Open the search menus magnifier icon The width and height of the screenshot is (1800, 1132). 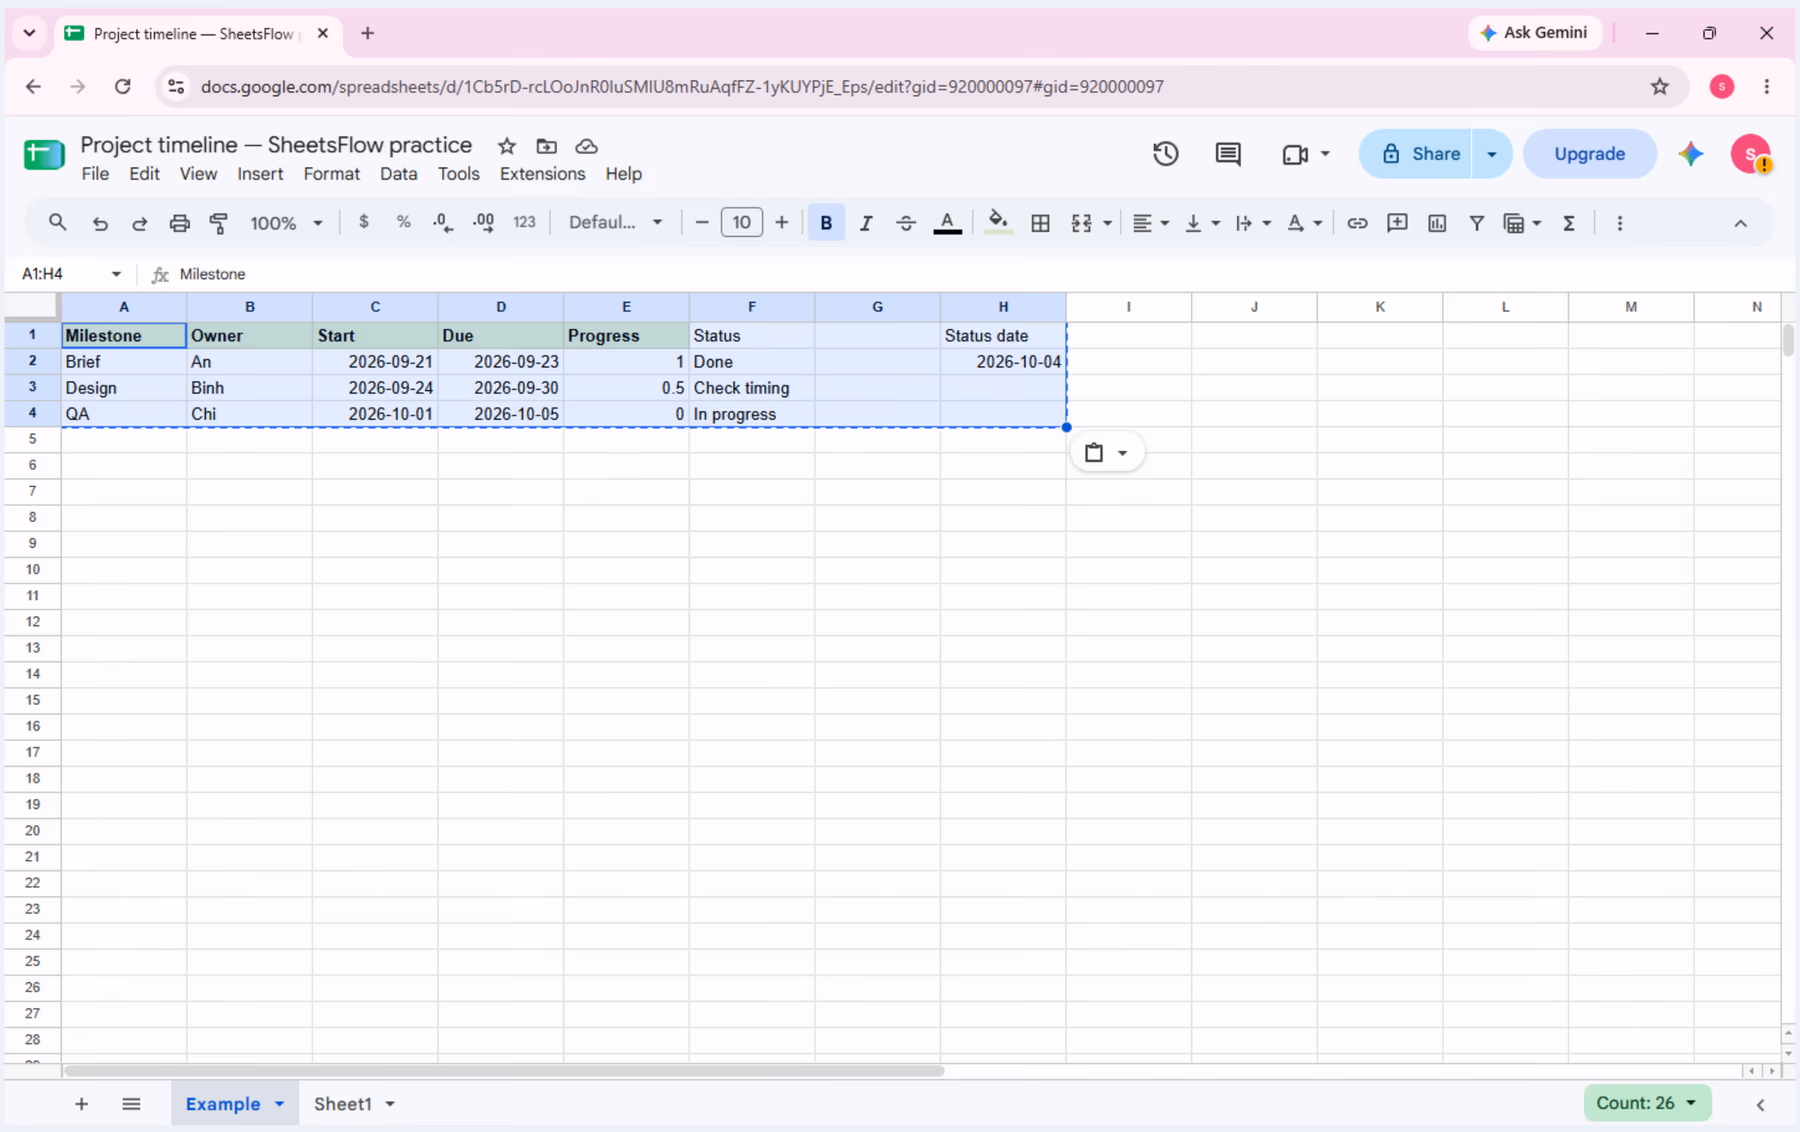(x=57, y=223)
